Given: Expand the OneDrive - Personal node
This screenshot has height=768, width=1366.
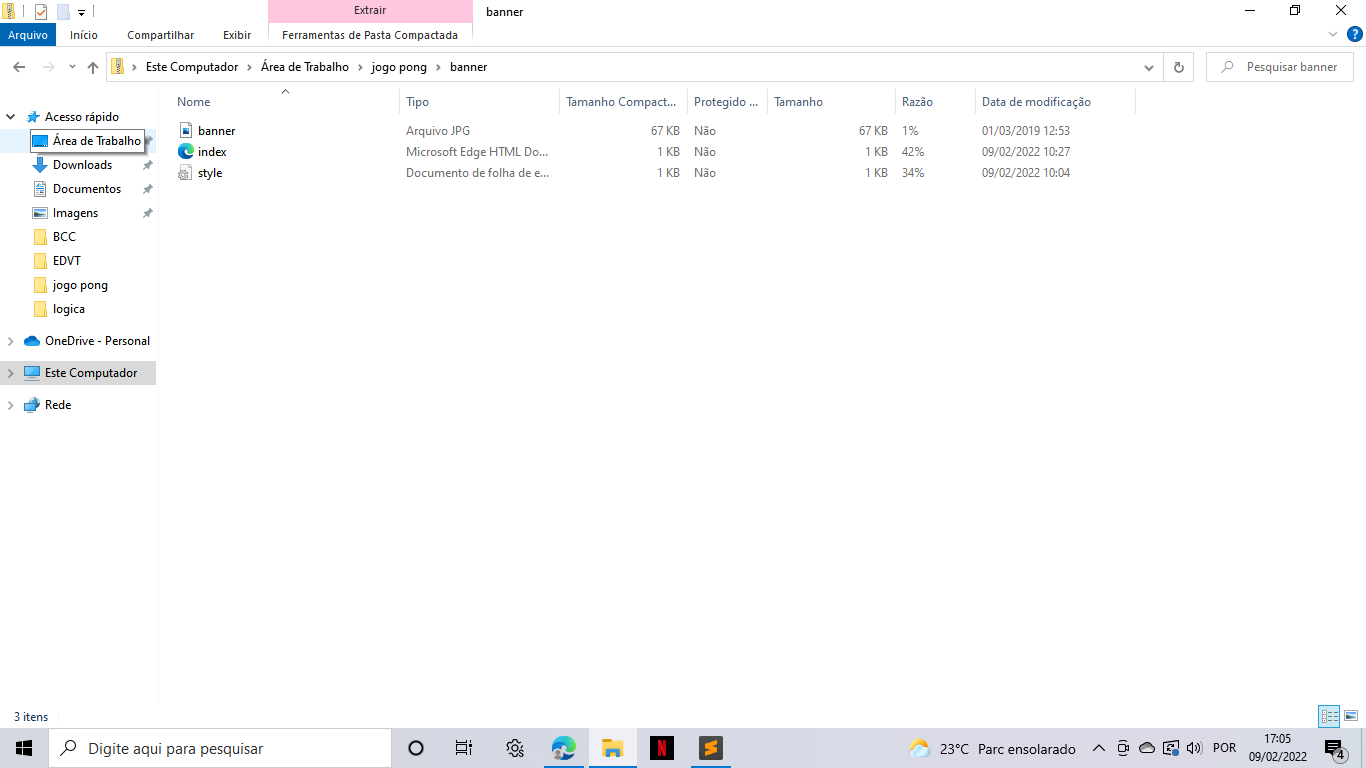Looking at the screenshot, I should [11, 341].
